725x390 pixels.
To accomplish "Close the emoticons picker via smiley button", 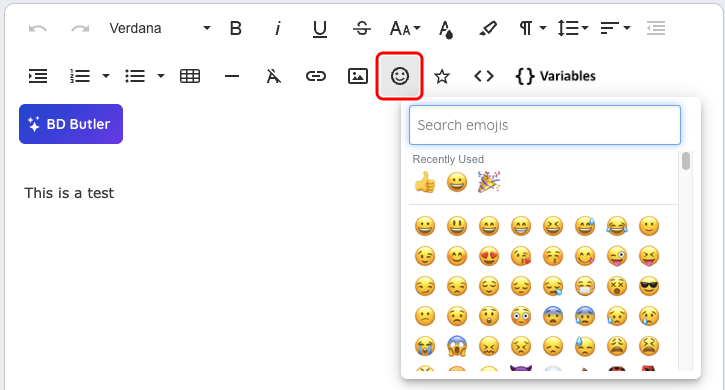I will click(x=399, y=76).
